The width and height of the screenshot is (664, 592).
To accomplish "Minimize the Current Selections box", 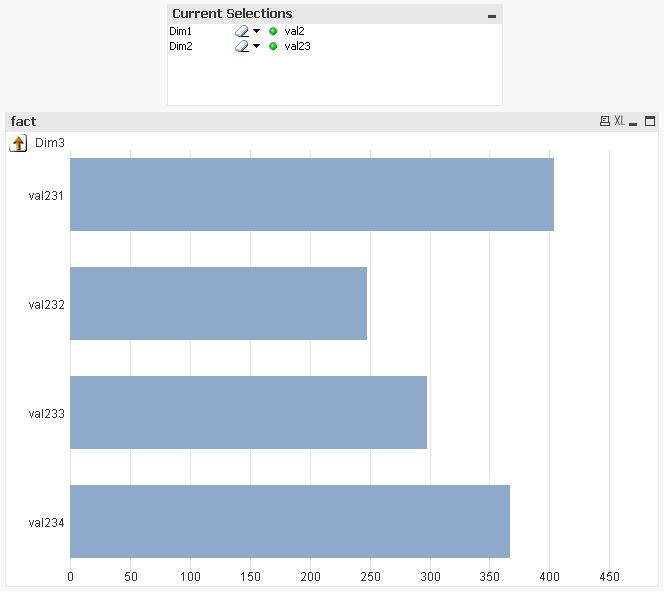I will [x=492, y=16].
